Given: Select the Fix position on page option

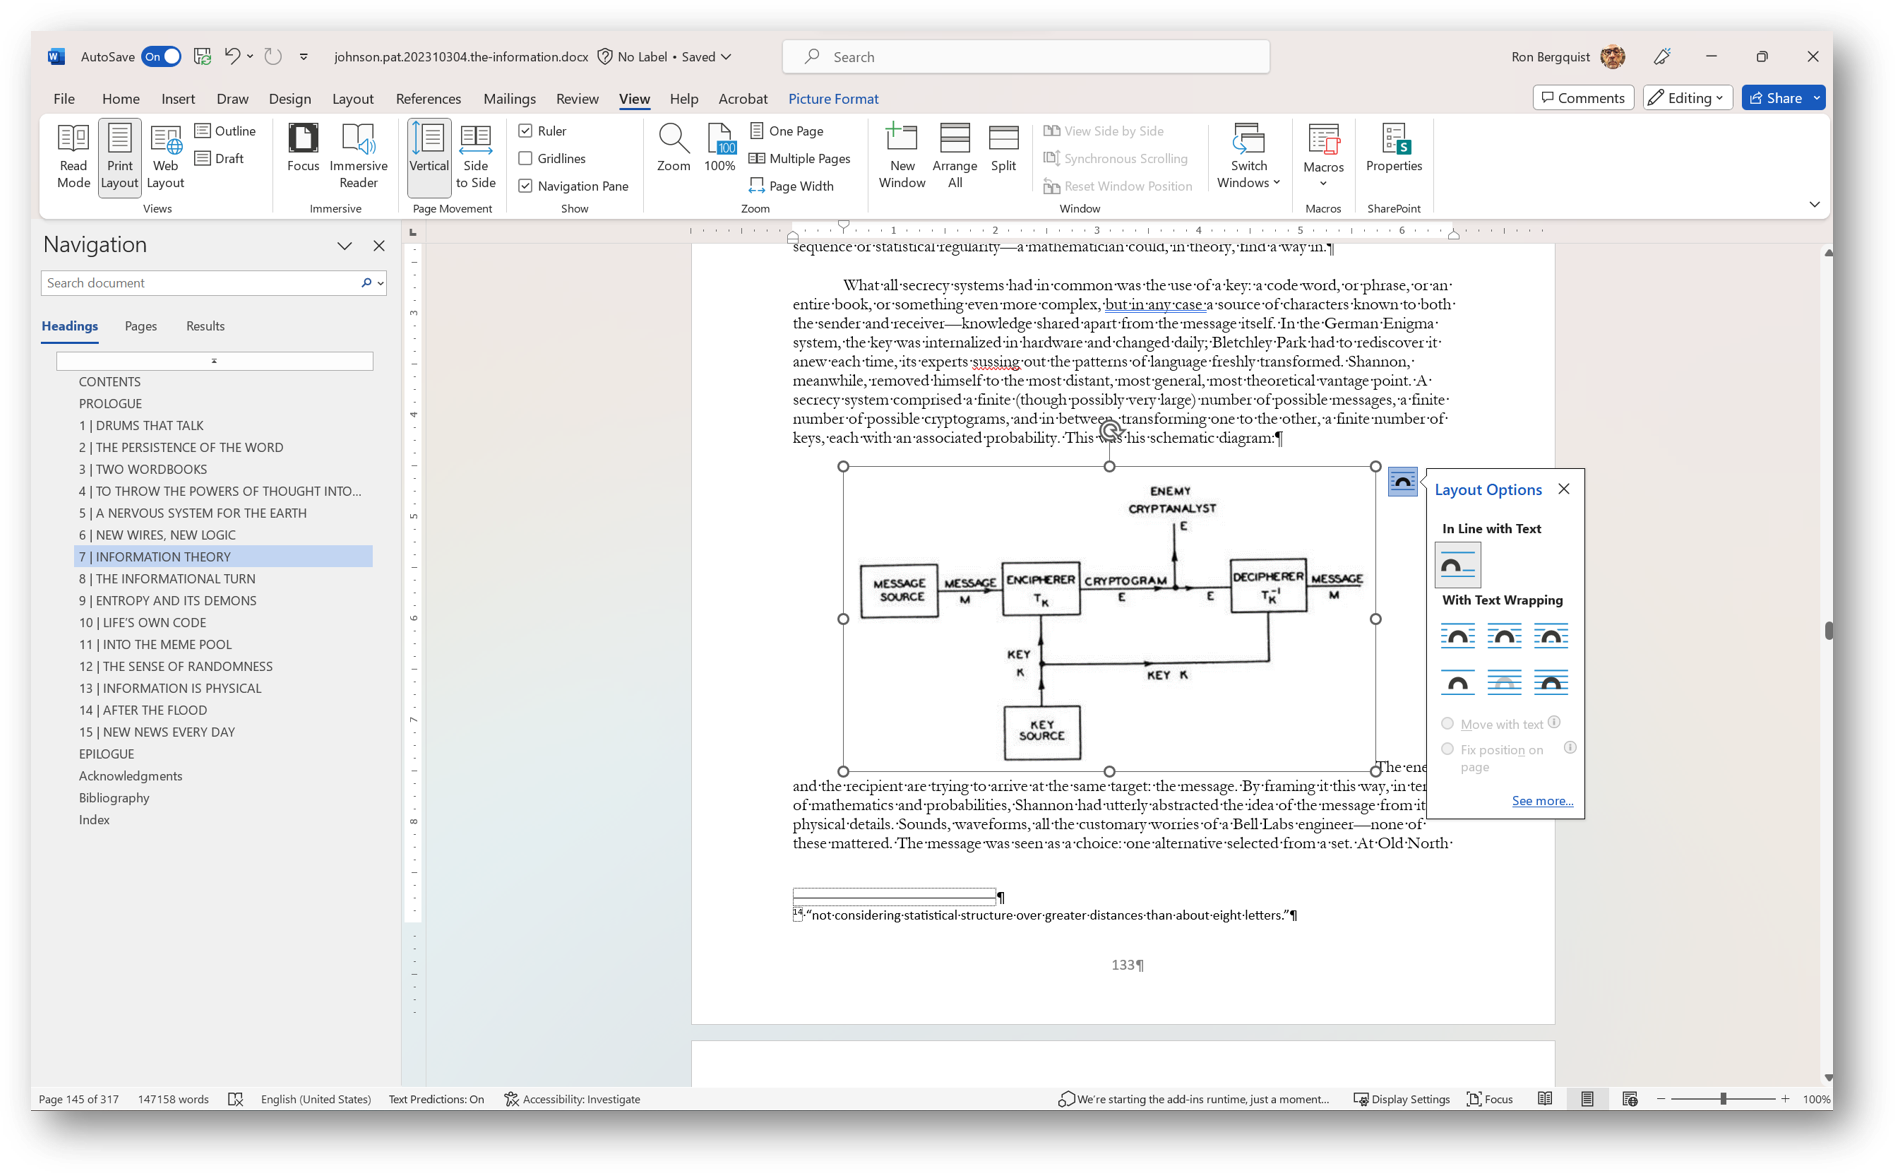Looking at the screenshot, I should click(1447, 749).
